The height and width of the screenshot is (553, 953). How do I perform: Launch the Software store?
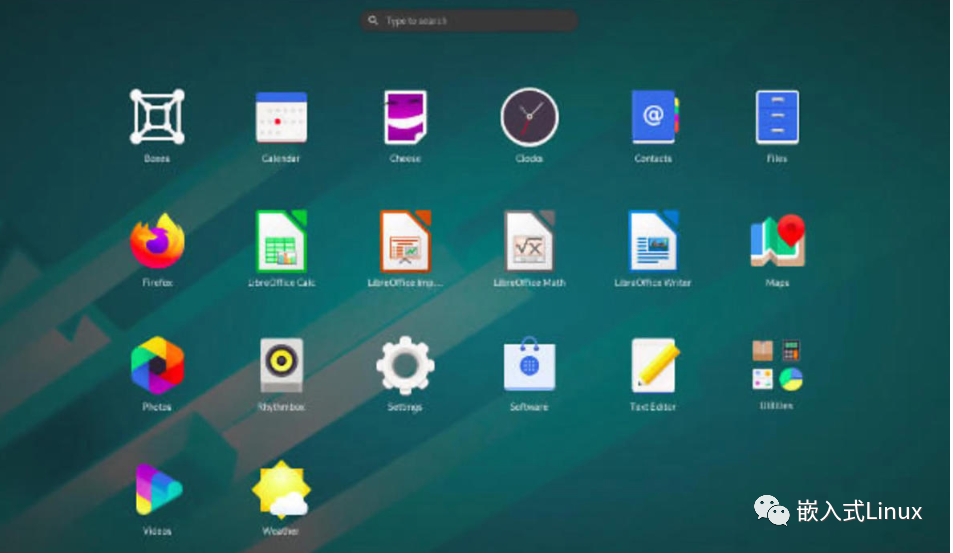click(529, 363)
